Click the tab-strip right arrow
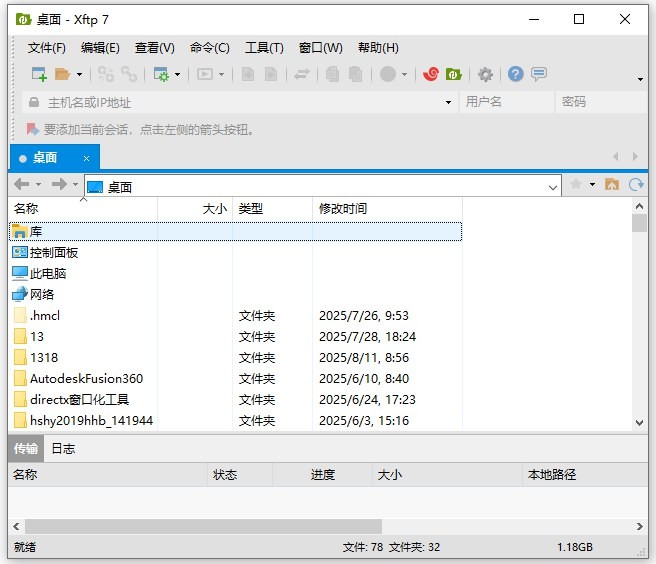The width and height of the screenshot is (656, 564). tap(636, 156)
